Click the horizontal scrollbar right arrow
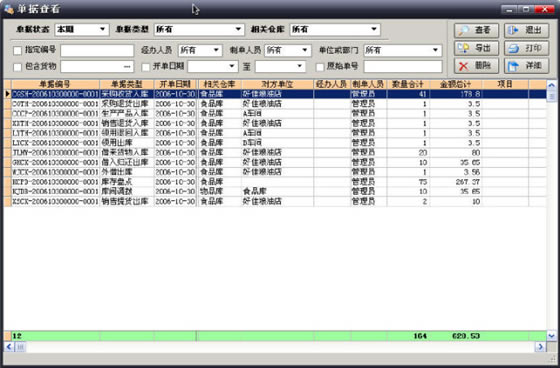 point(540,347)
